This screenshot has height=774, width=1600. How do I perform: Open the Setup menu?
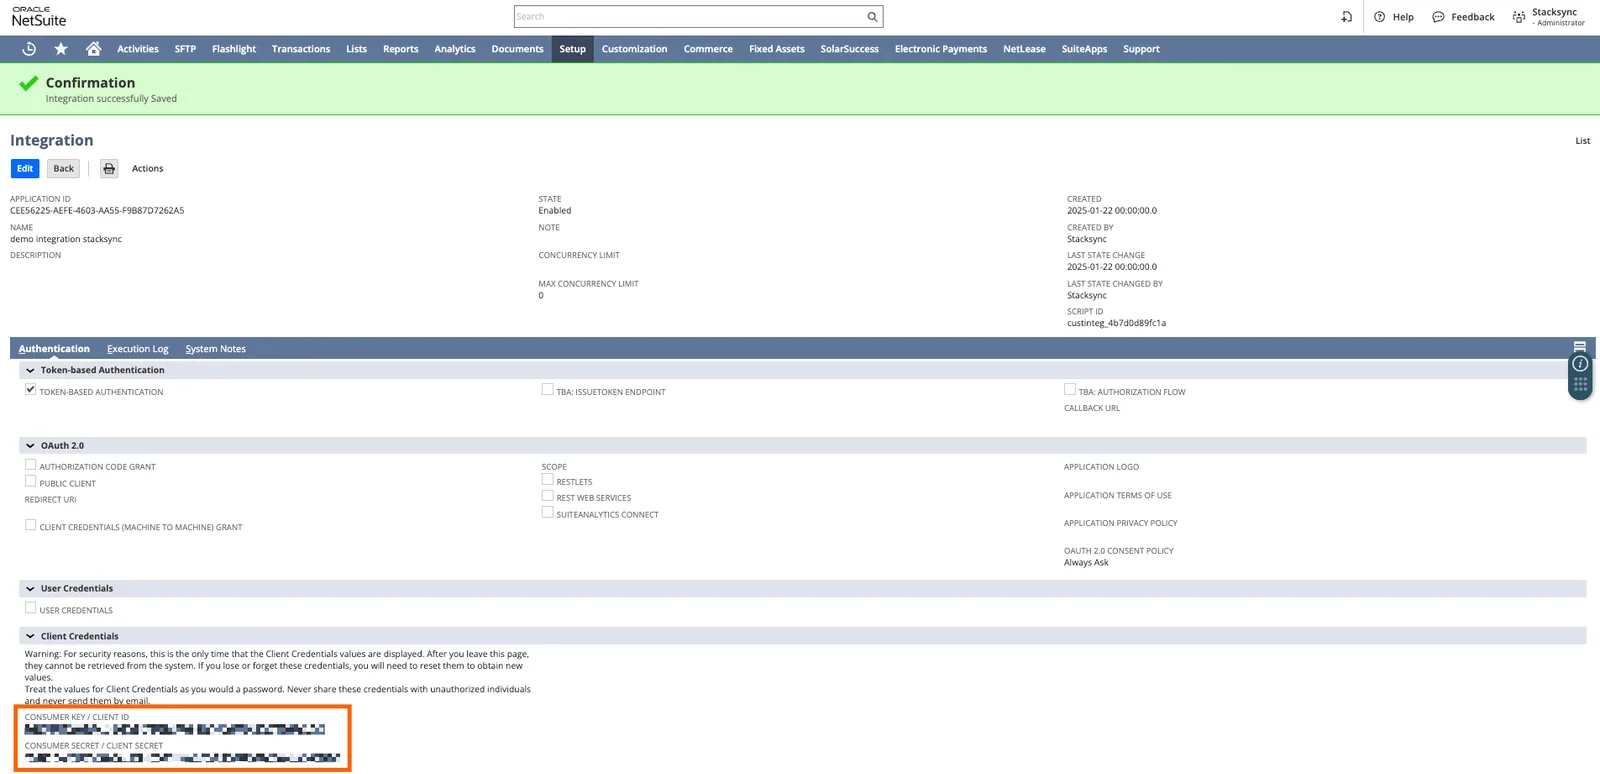572,49
